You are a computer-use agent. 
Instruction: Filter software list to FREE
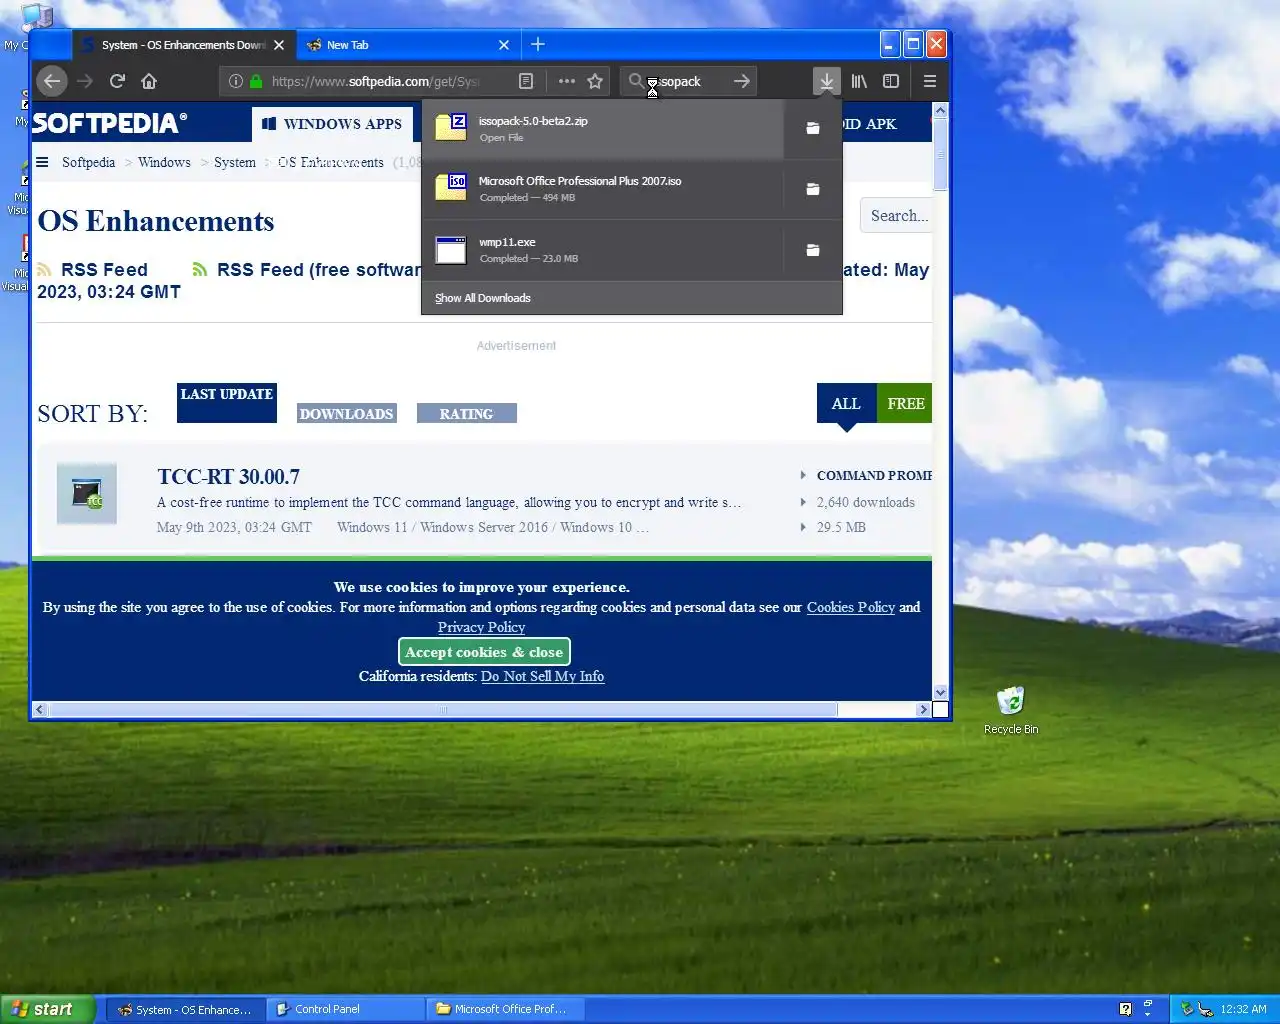point(905,403)
